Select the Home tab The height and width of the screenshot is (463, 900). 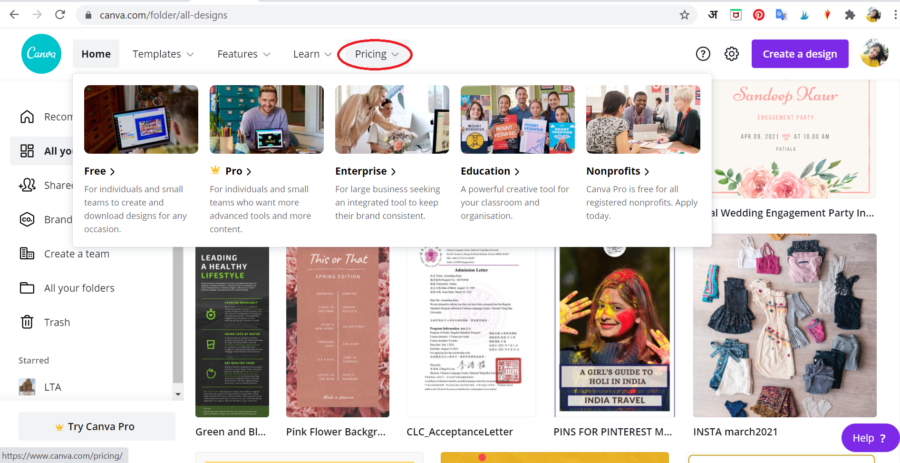coord(96,54)
